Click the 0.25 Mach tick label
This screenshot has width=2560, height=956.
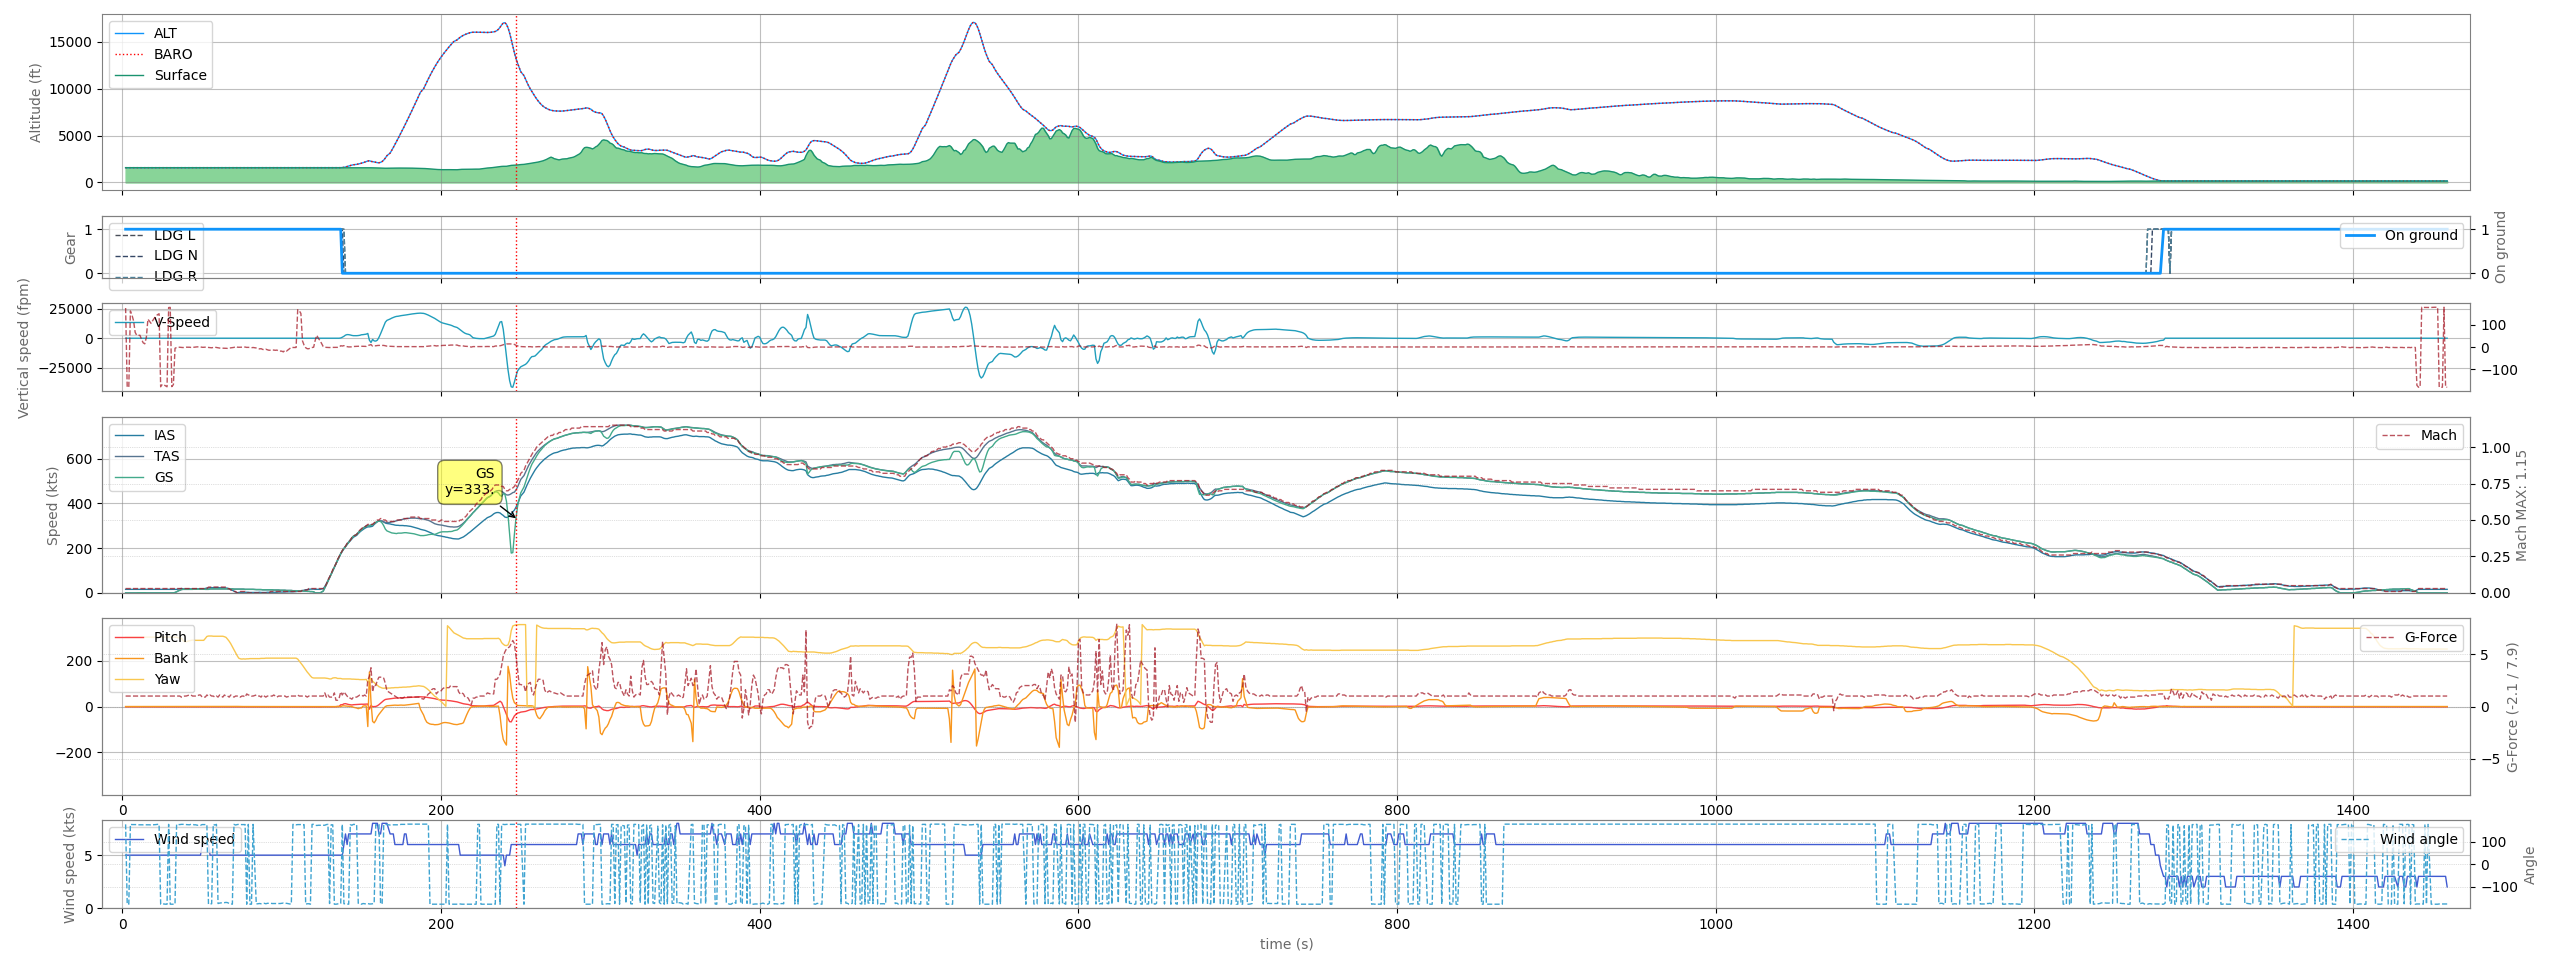pyautogui.click(x=2495, y=557)
